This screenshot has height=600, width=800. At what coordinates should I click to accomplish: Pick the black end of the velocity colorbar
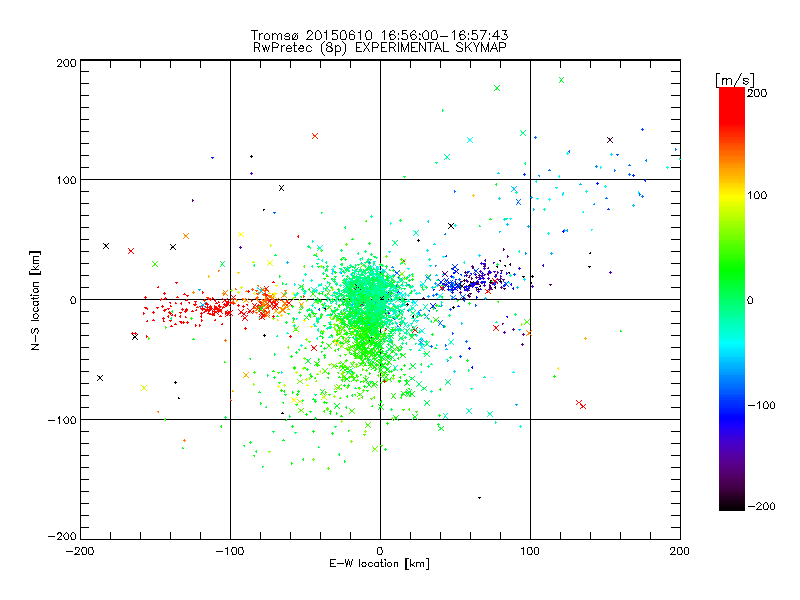click(x=732, y=503)
